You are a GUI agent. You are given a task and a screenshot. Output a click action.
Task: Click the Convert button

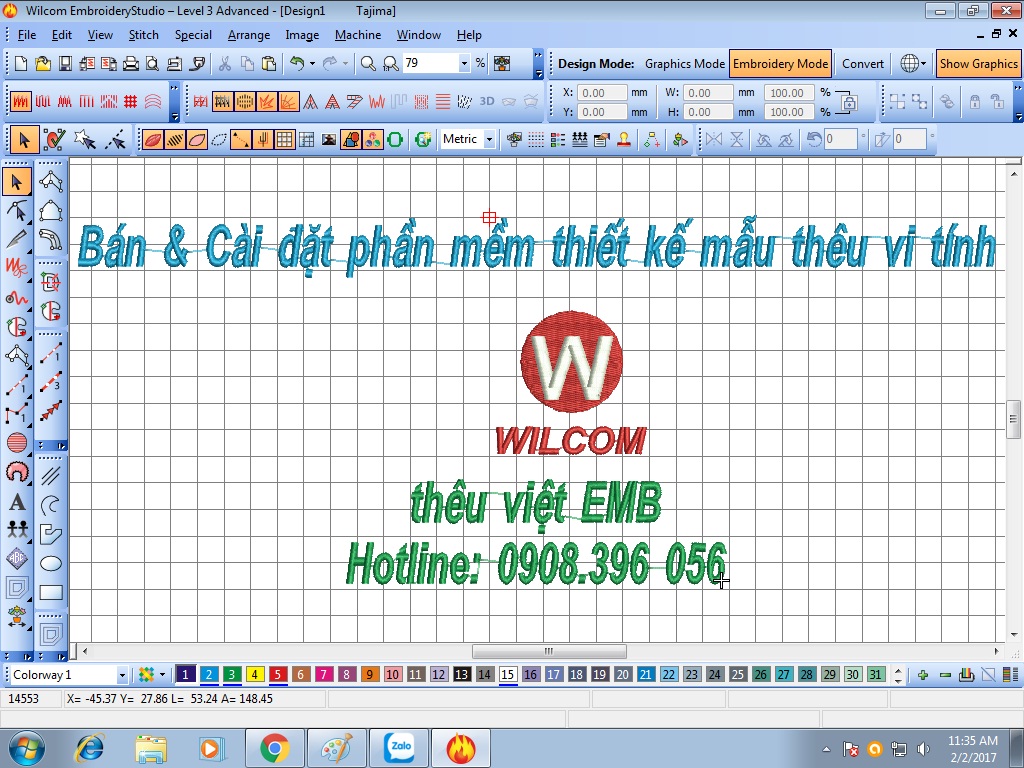click(x=863, y=63)
